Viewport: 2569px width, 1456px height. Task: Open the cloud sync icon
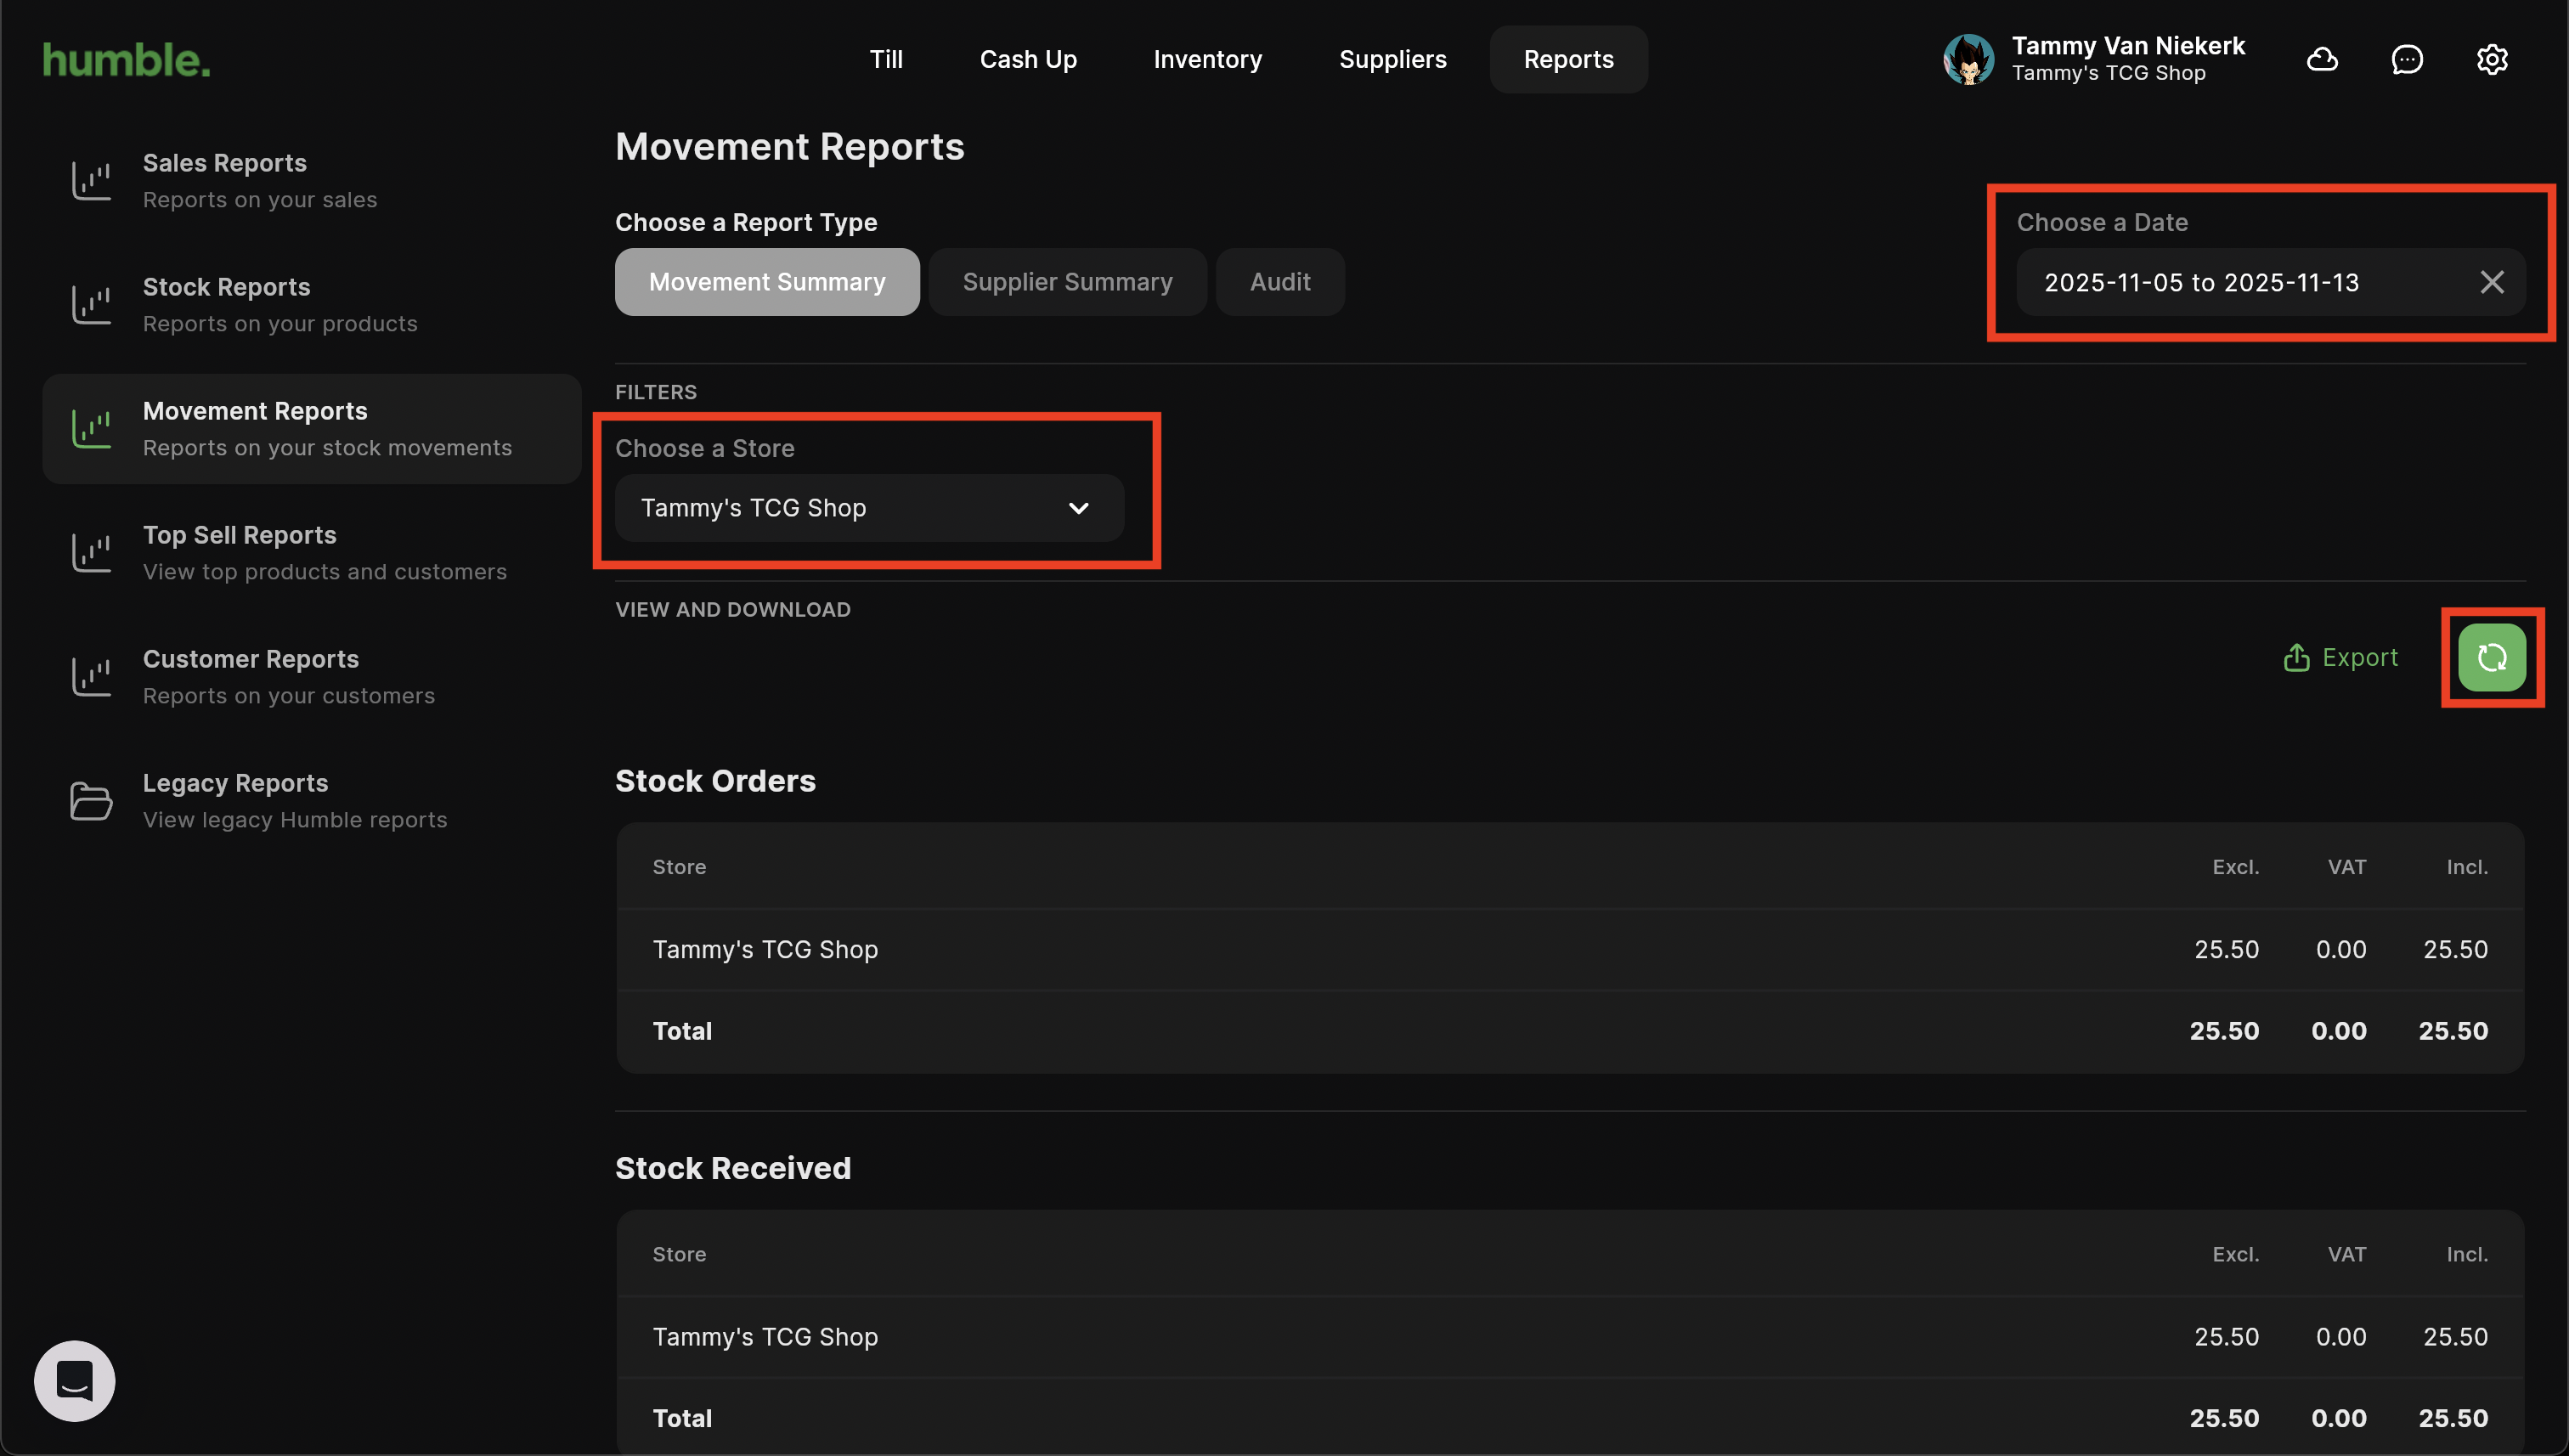click(x=2321, y=59)
